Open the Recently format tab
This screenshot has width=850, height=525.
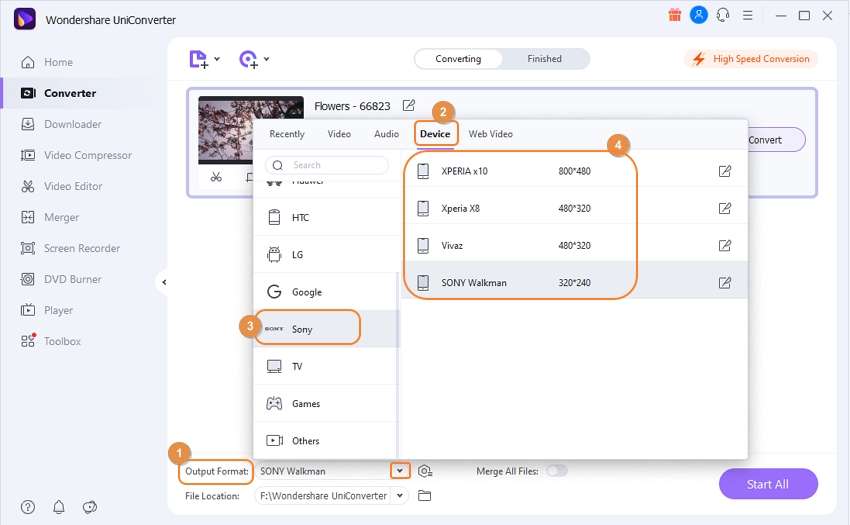click(x=287, y=134)
